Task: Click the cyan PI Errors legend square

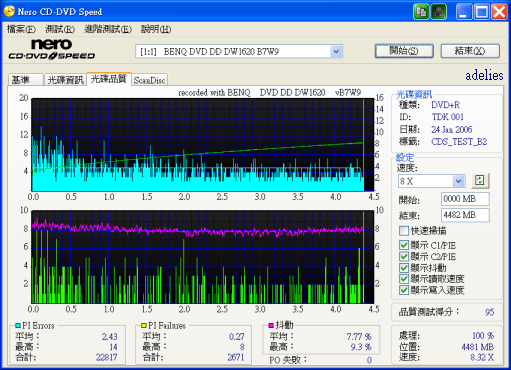Action: [x=18, y=325]
